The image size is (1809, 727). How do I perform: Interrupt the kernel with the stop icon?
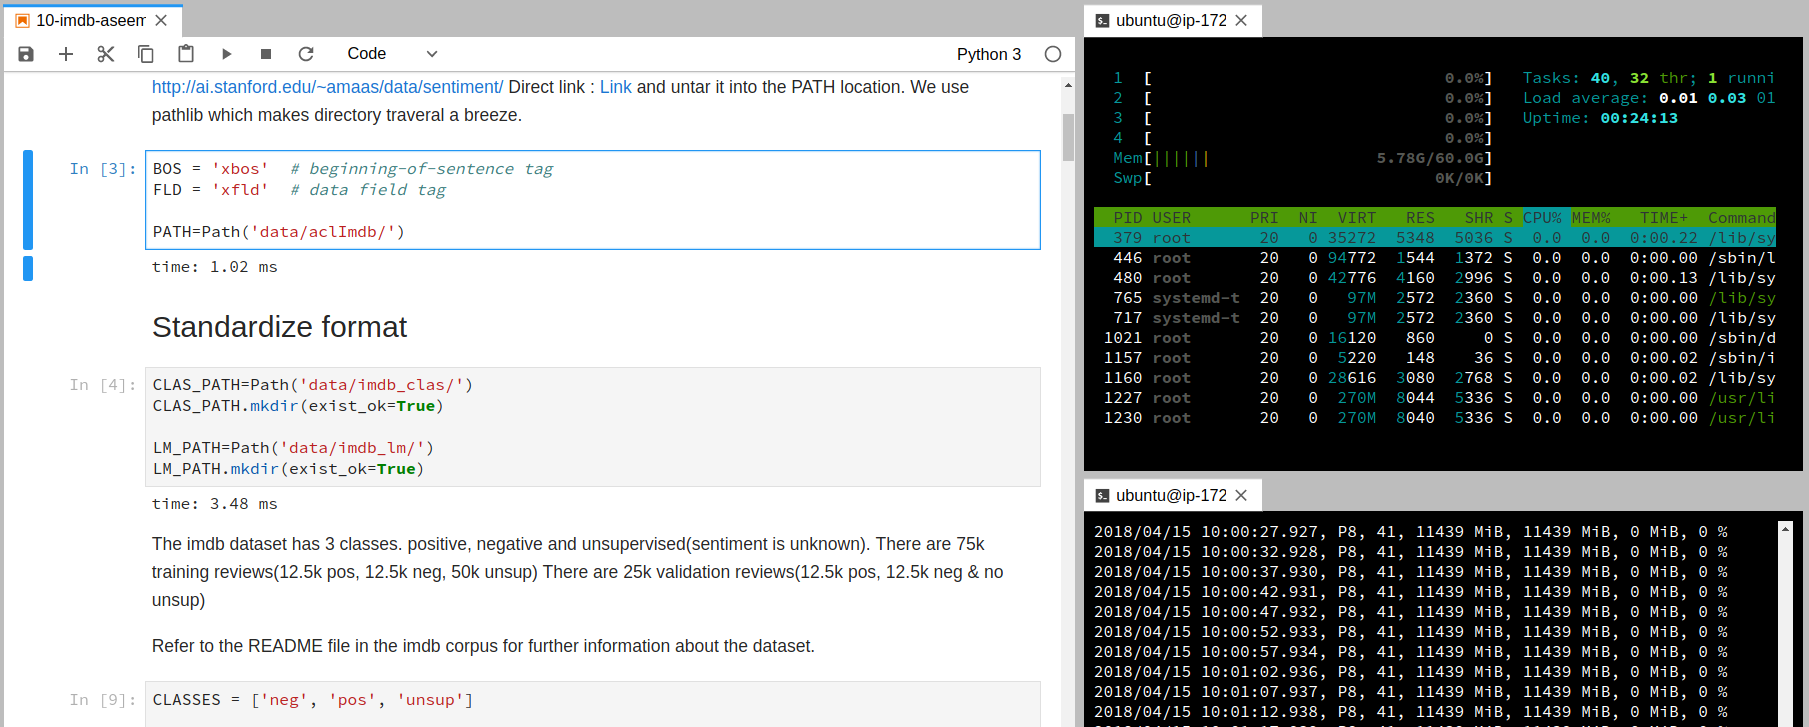[266, 54]
